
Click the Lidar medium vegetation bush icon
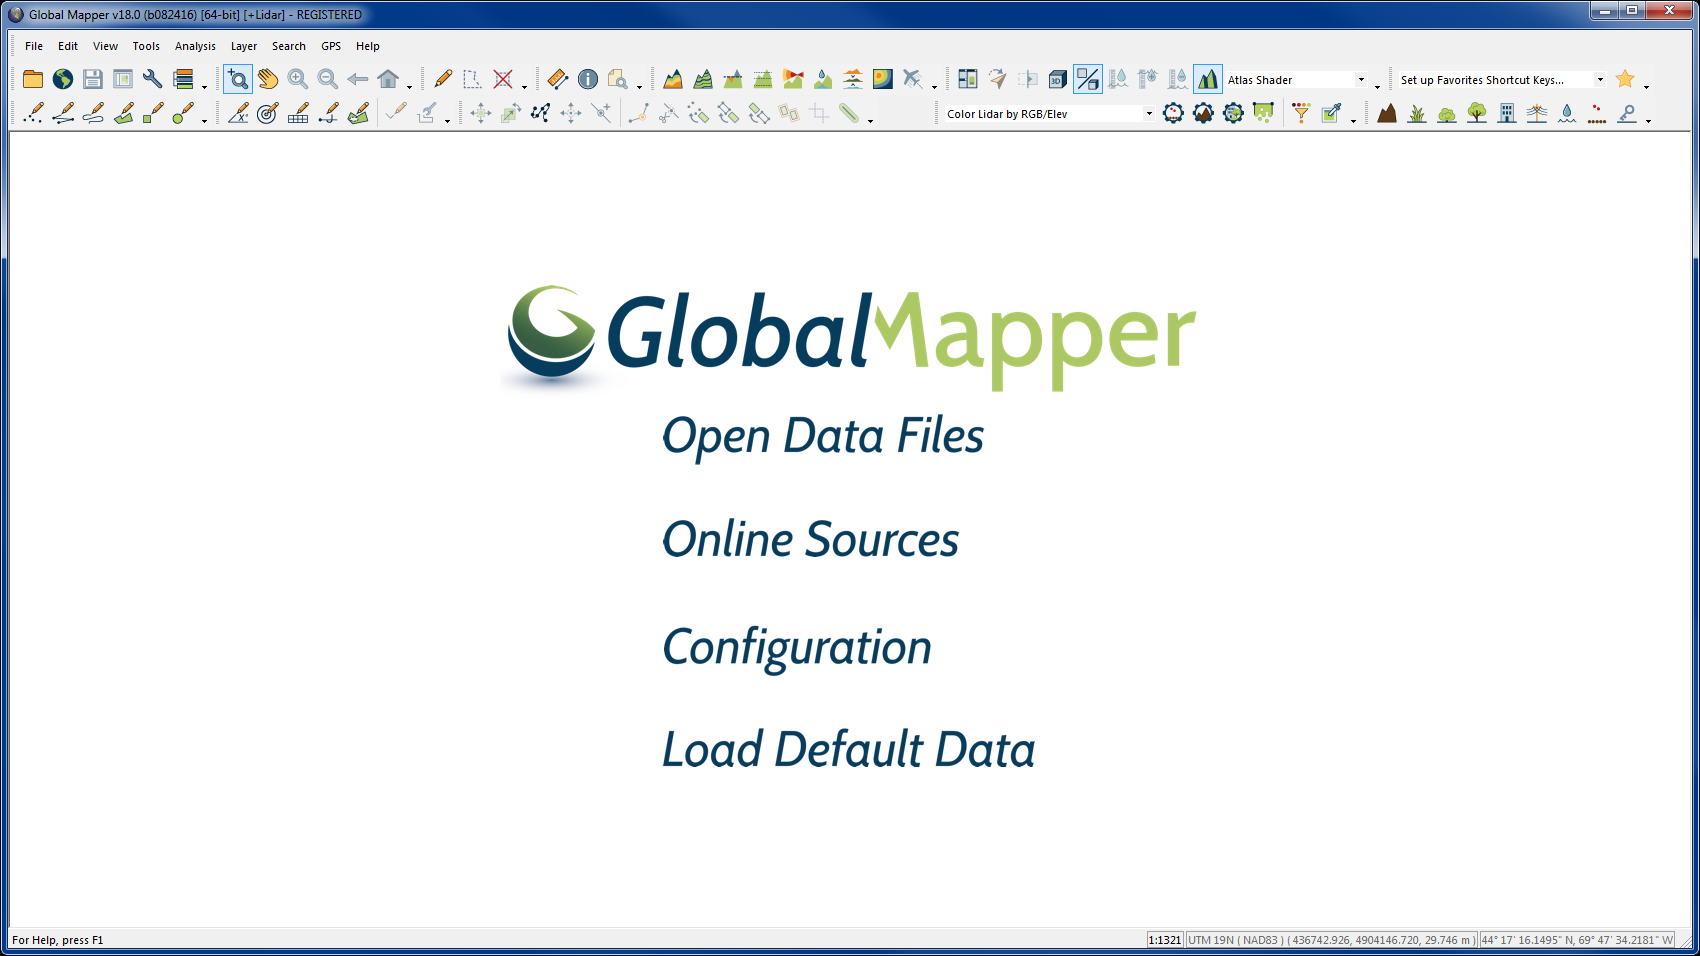pyautogui.click(x=1447, y=113)
